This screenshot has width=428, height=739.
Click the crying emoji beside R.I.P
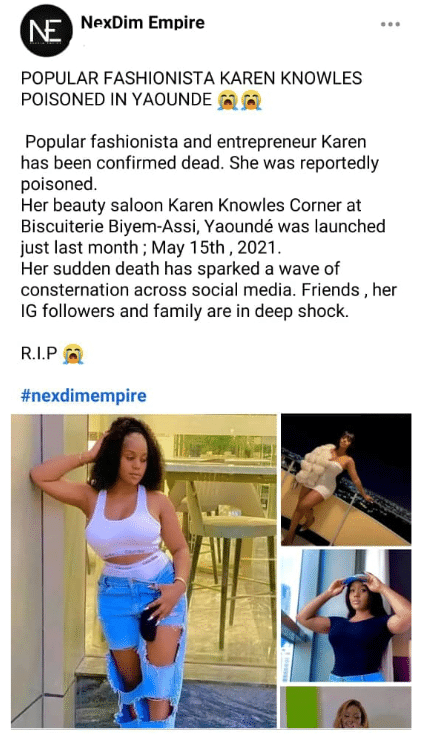[x=73, y=353]
